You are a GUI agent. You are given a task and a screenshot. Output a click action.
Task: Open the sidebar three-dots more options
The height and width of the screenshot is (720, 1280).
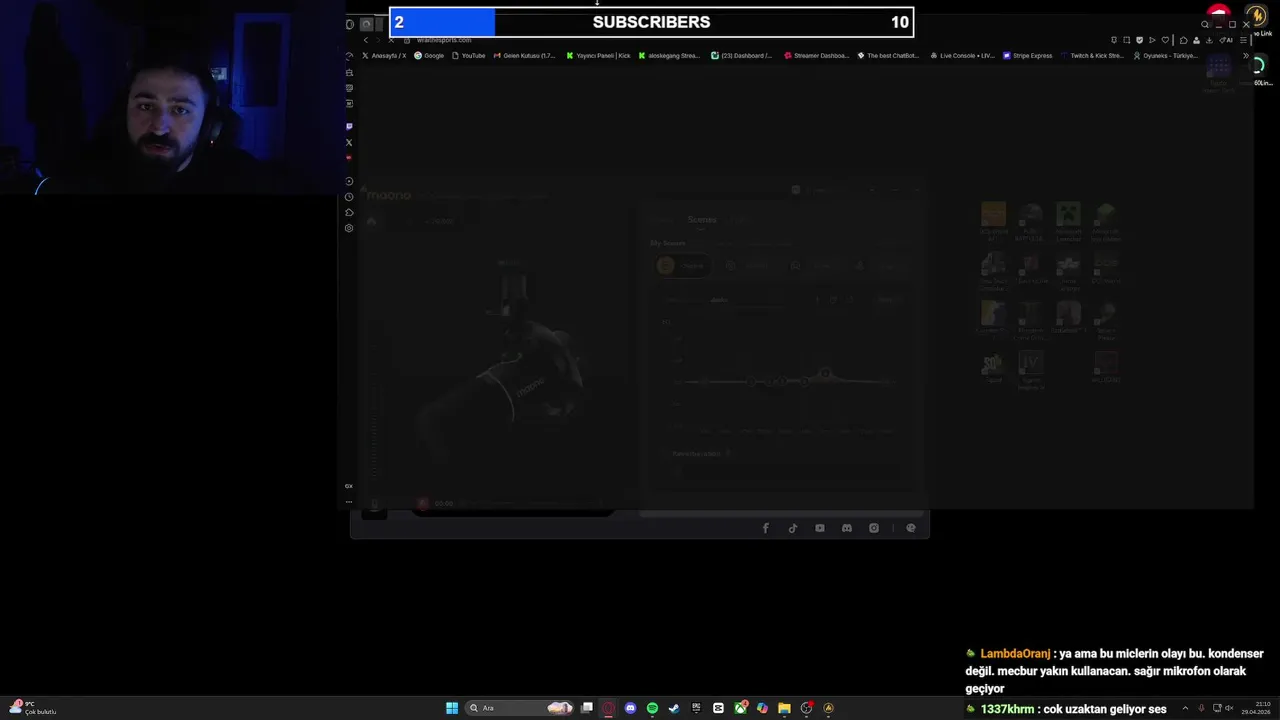coord(349,501)
